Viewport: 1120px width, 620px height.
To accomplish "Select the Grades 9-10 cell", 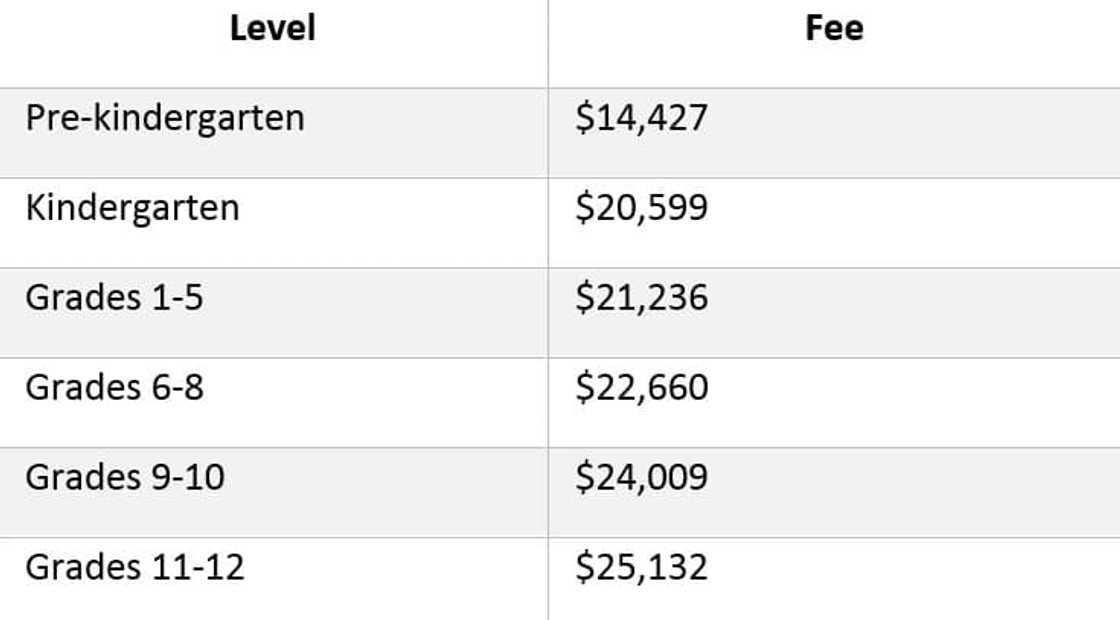I will coord(125,478).
